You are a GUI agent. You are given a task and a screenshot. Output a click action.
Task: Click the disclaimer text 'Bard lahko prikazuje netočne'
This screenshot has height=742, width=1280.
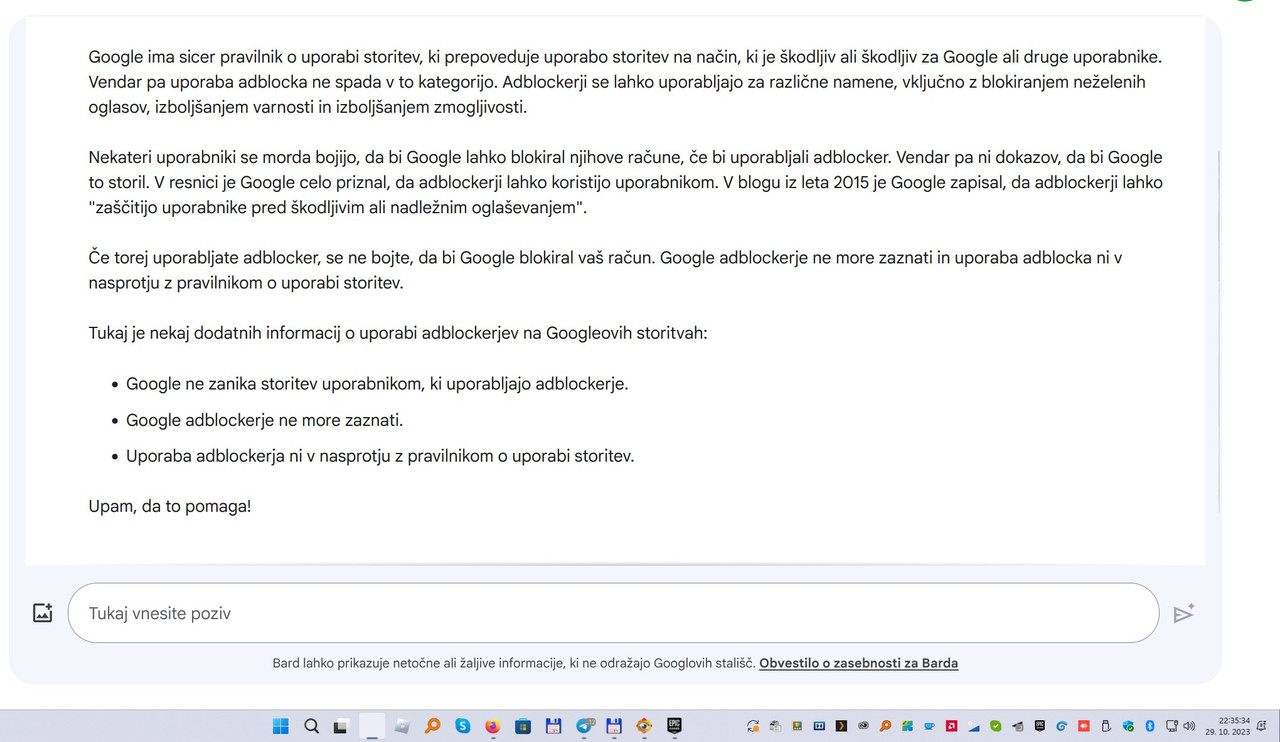[x=514, y=663]
